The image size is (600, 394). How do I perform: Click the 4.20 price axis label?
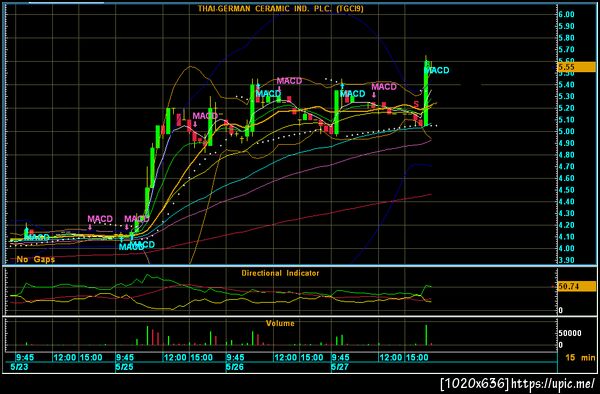[x=567, y=225]
